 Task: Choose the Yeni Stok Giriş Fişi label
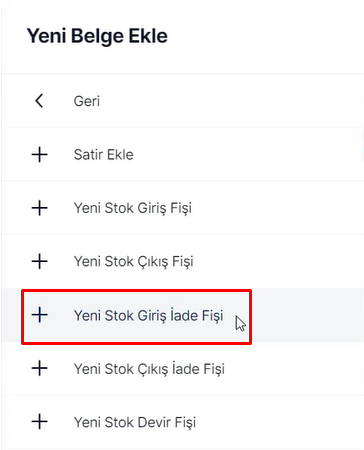(133, 208)
